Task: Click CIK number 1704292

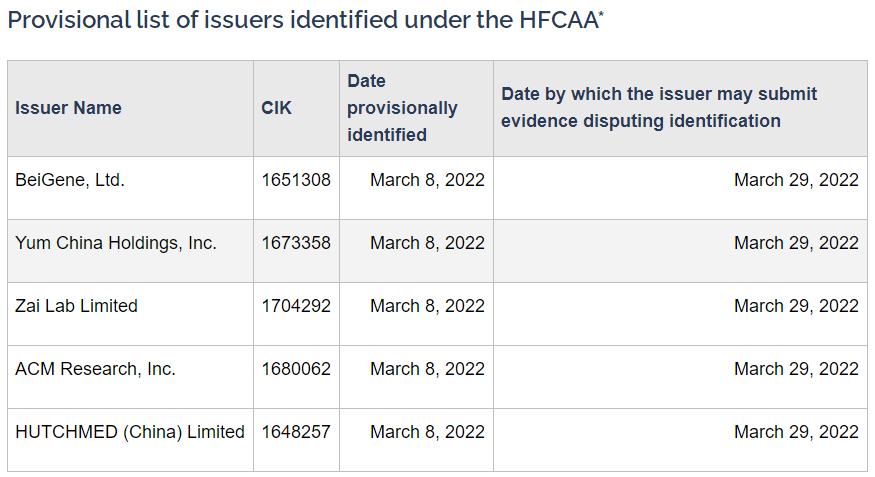Action: coord(296,306)
